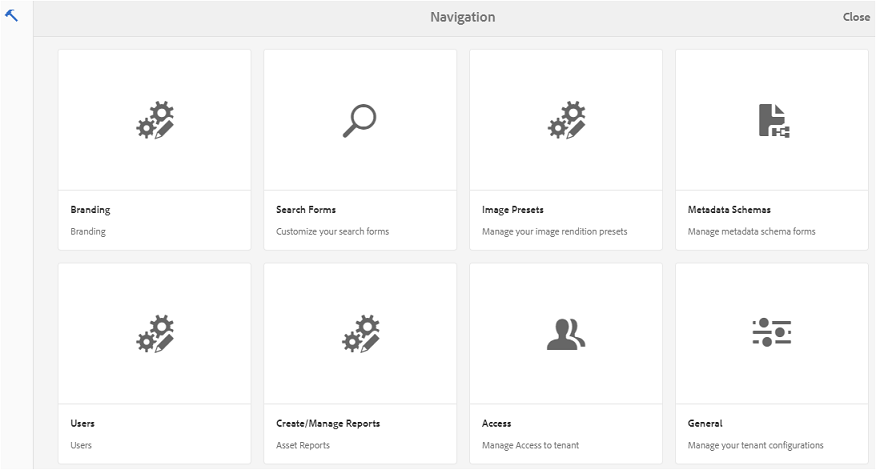Click the Search Forms title
Image resolution: width=876 pixels, height=470 pixels.
(306, 210)
